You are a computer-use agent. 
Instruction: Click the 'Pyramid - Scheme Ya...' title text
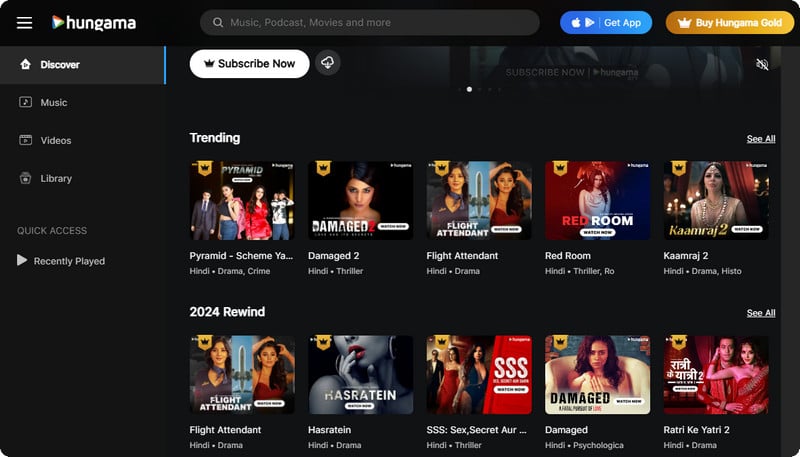(241, 256)
